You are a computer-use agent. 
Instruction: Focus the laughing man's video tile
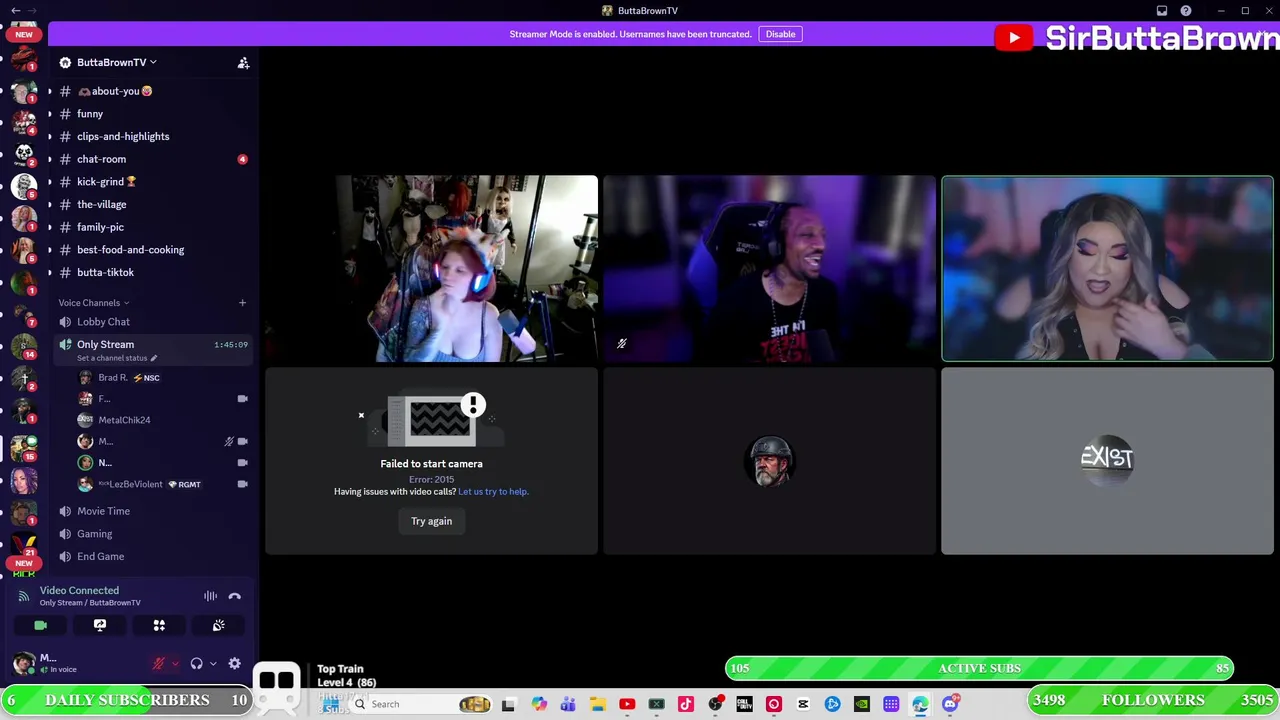769,268
